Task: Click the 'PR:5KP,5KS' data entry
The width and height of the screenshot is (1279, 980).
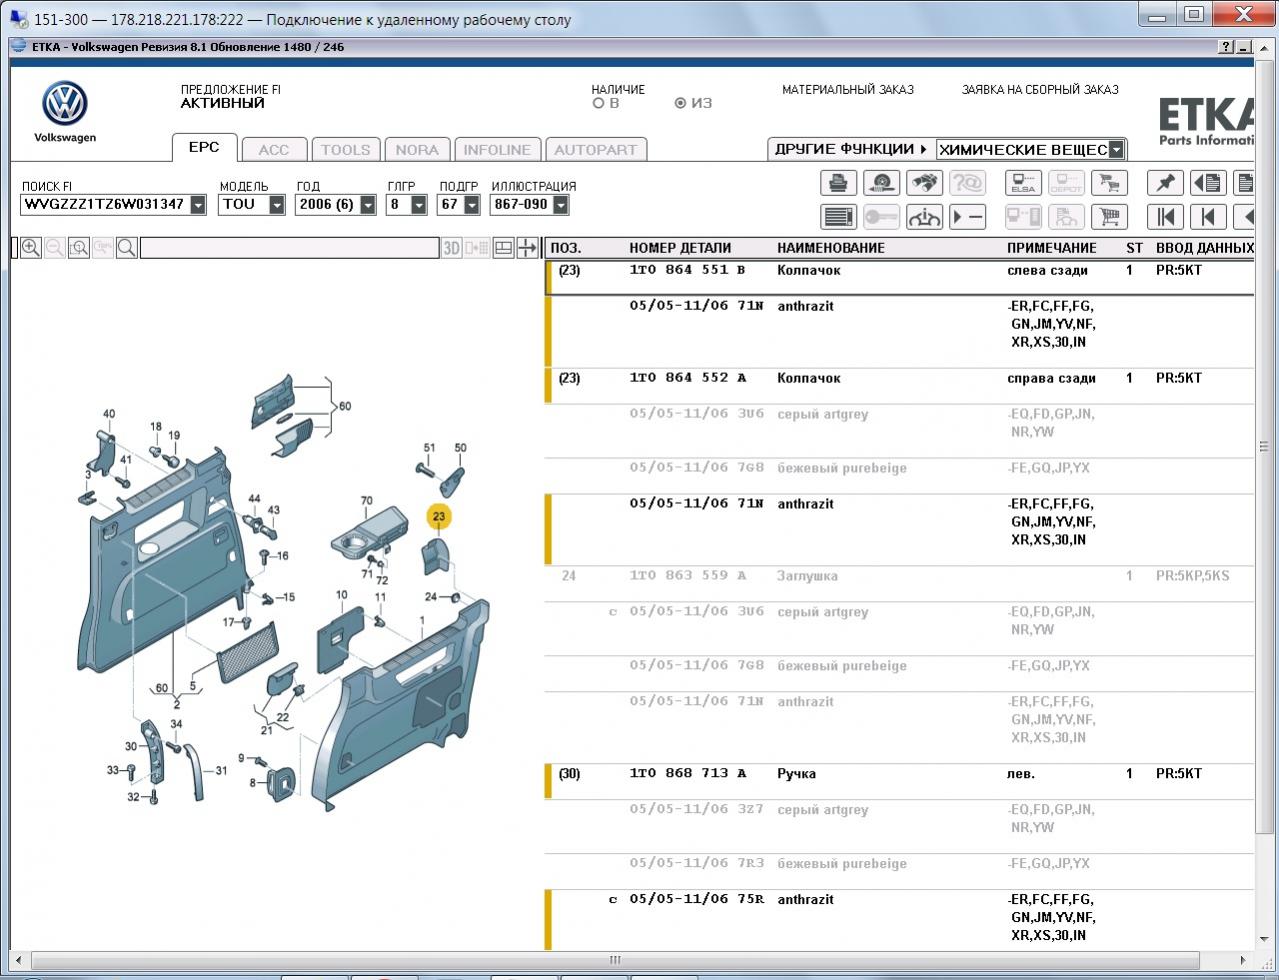Action: (1193, 577)
